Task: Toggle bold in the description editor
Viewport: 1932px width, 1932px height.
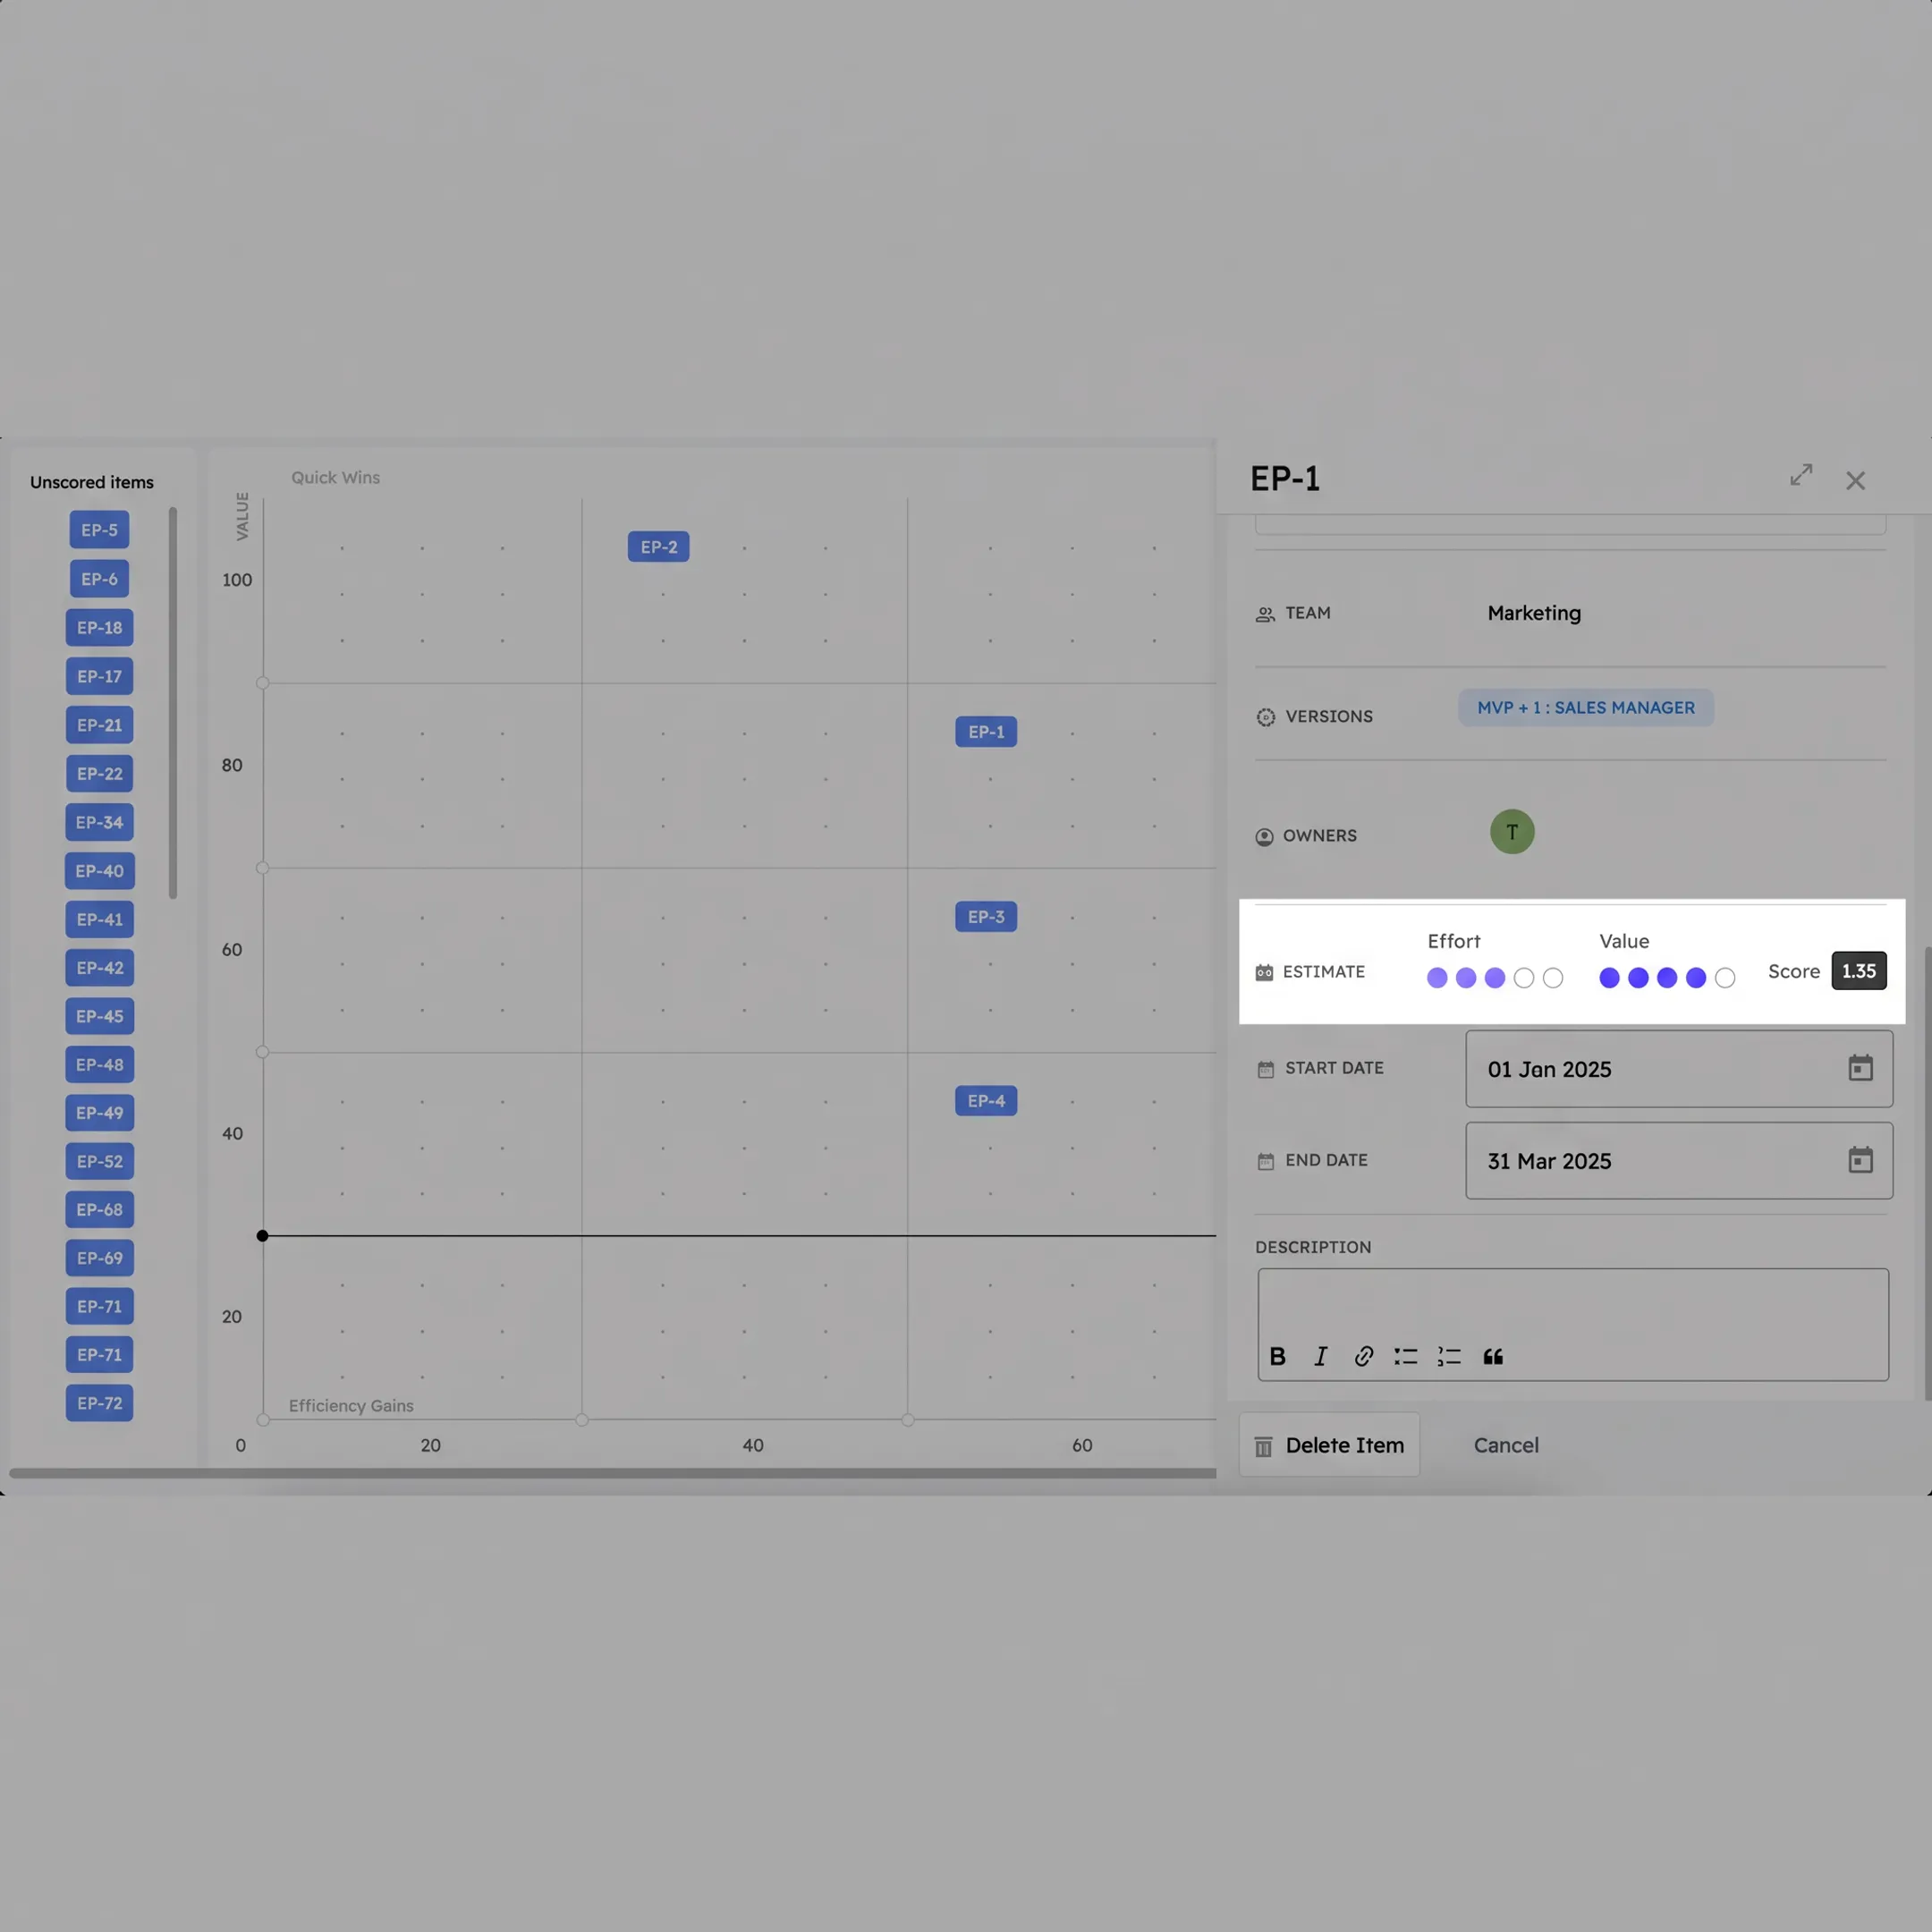Action: (1277, 1356)
